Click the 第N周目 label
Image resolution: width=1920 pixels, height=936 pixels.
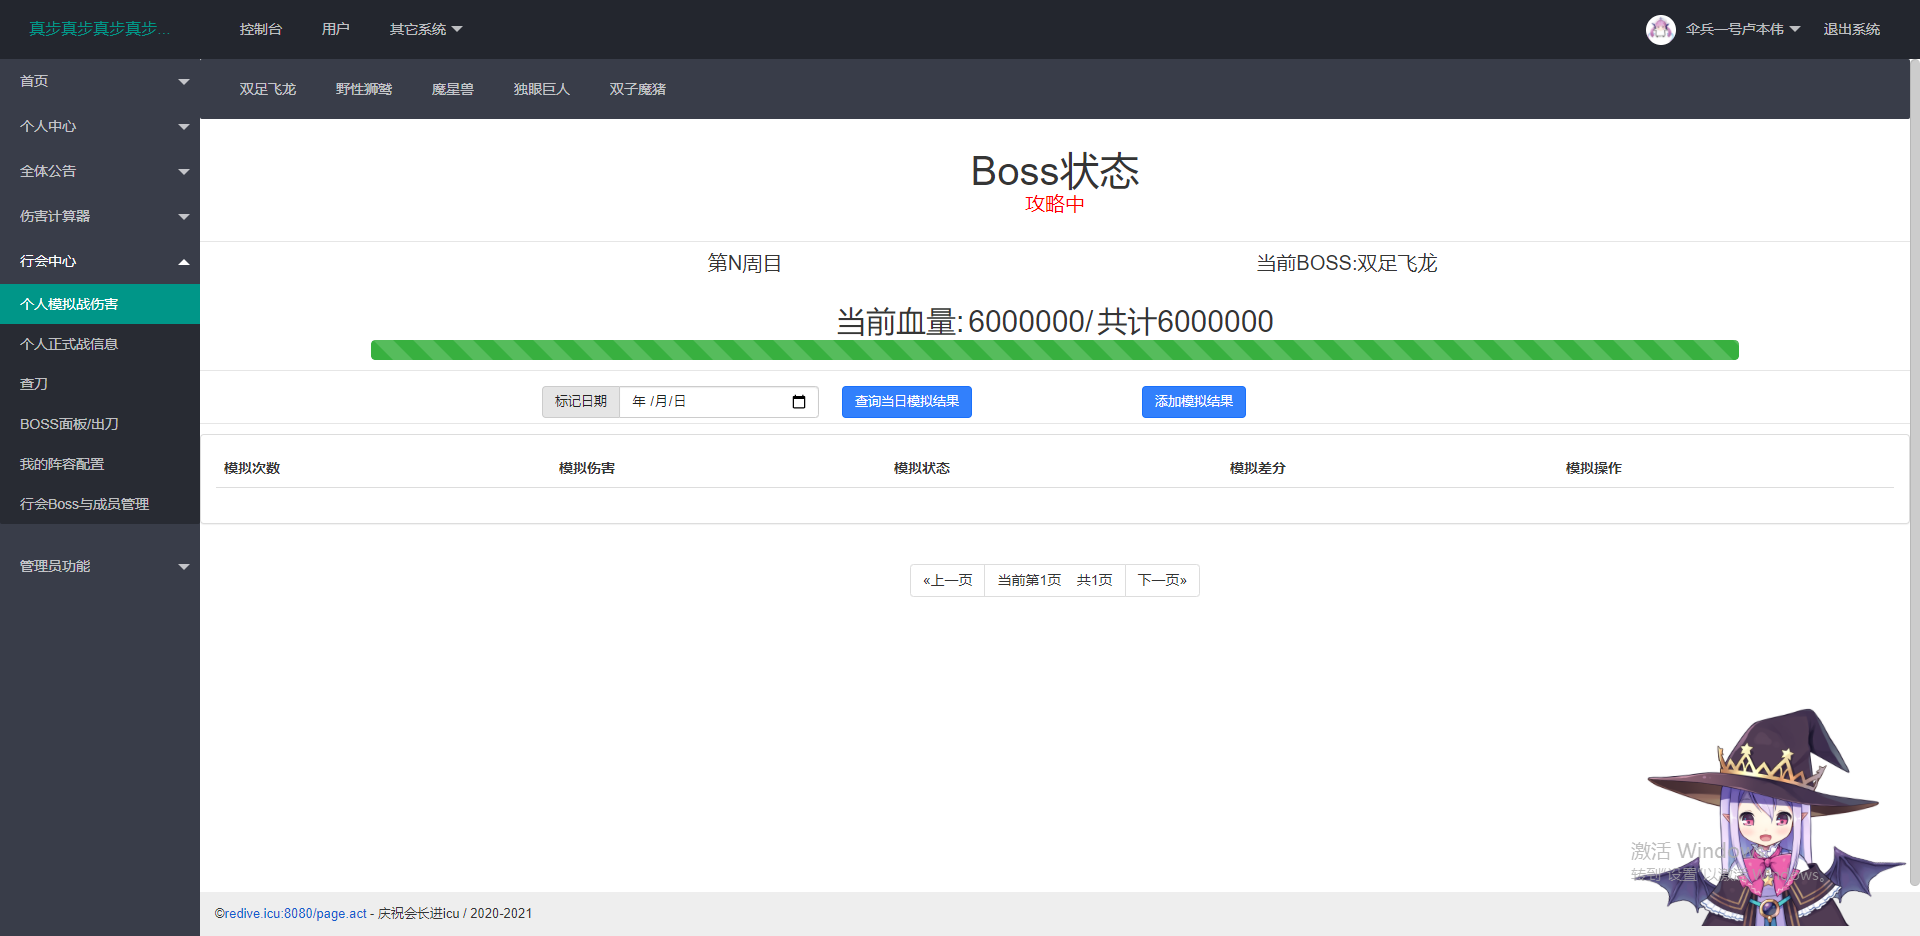pos(745,263)
